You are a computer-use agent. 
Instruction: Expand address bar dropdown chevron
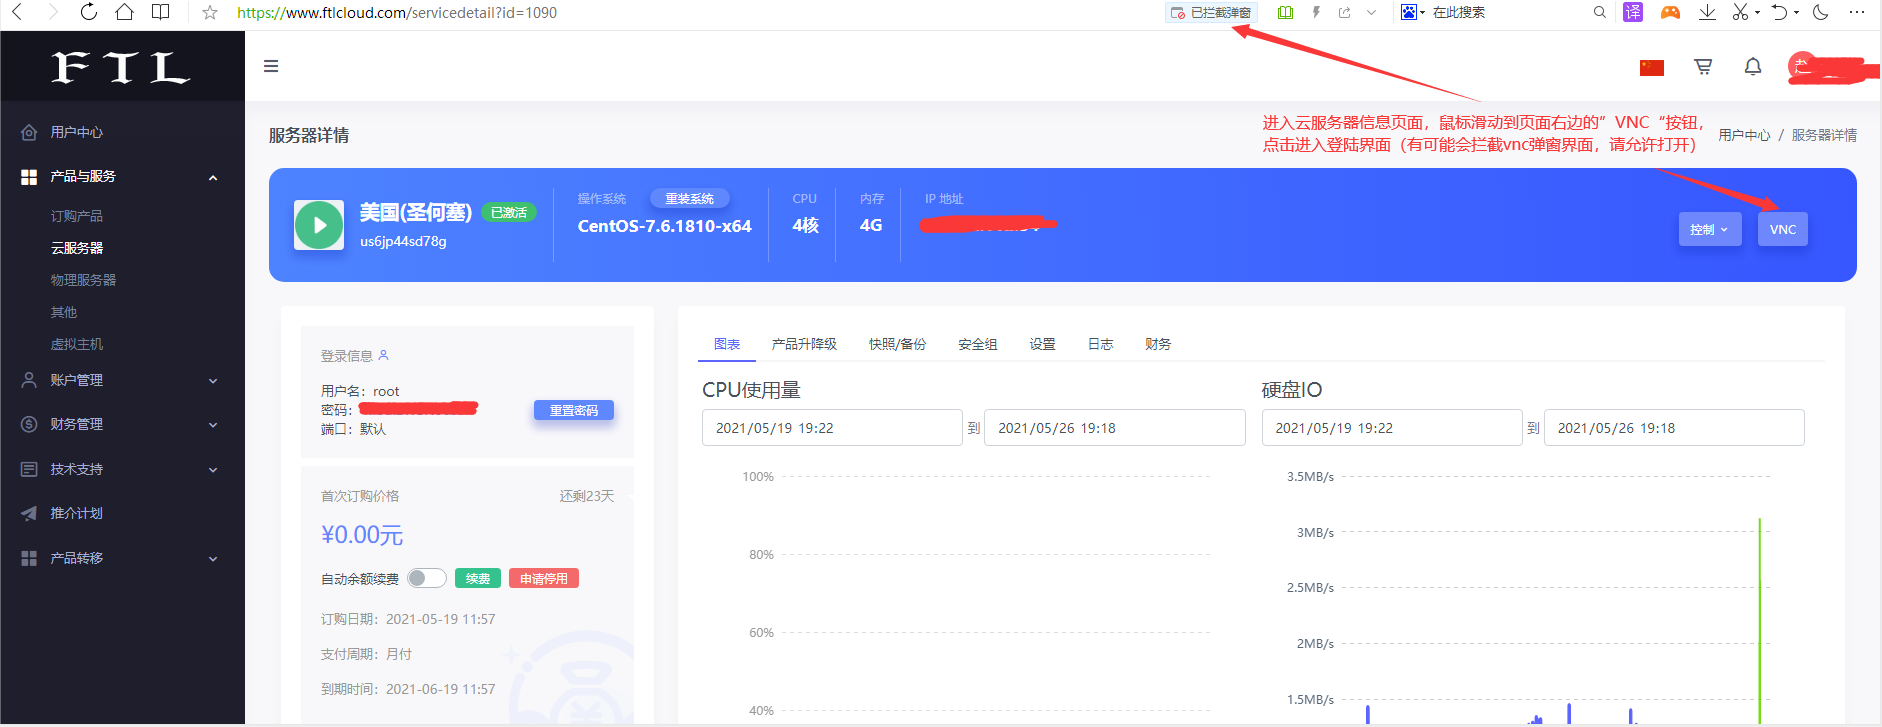click(1371, 12)
